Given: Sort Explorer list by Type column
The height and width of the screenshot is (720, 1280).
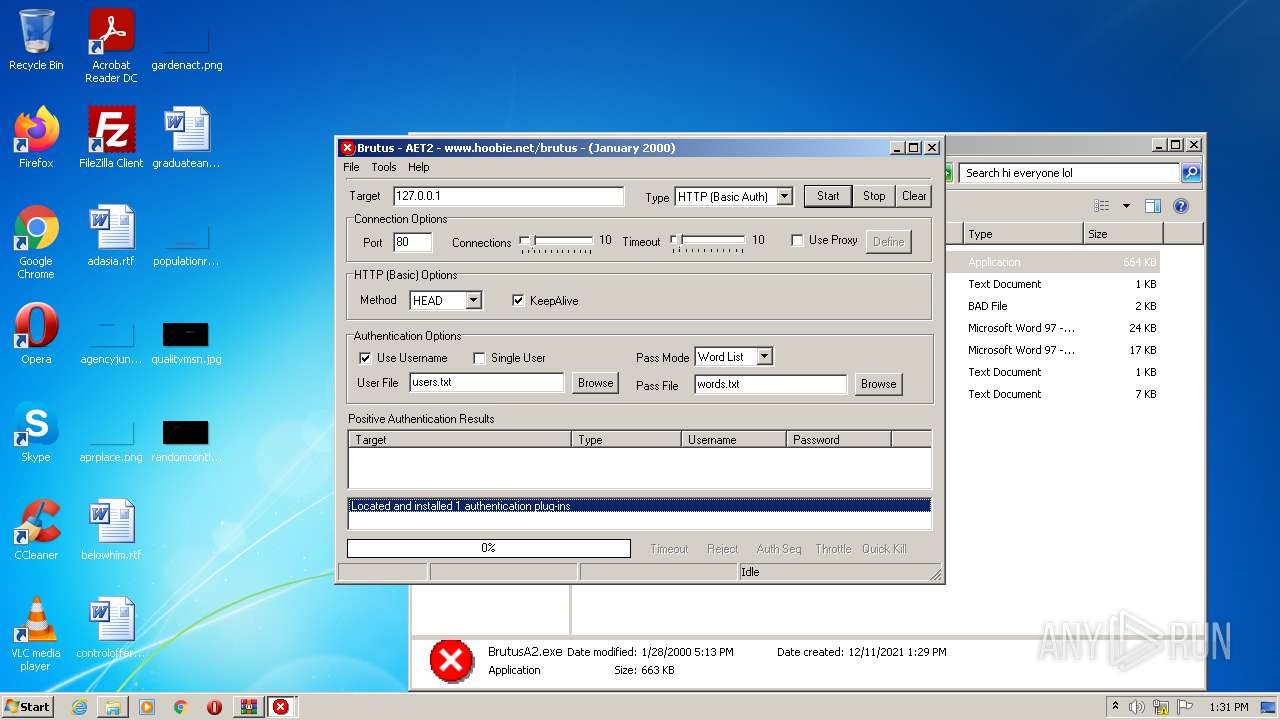Looking at the screenshot, I should click(1023, 234).
